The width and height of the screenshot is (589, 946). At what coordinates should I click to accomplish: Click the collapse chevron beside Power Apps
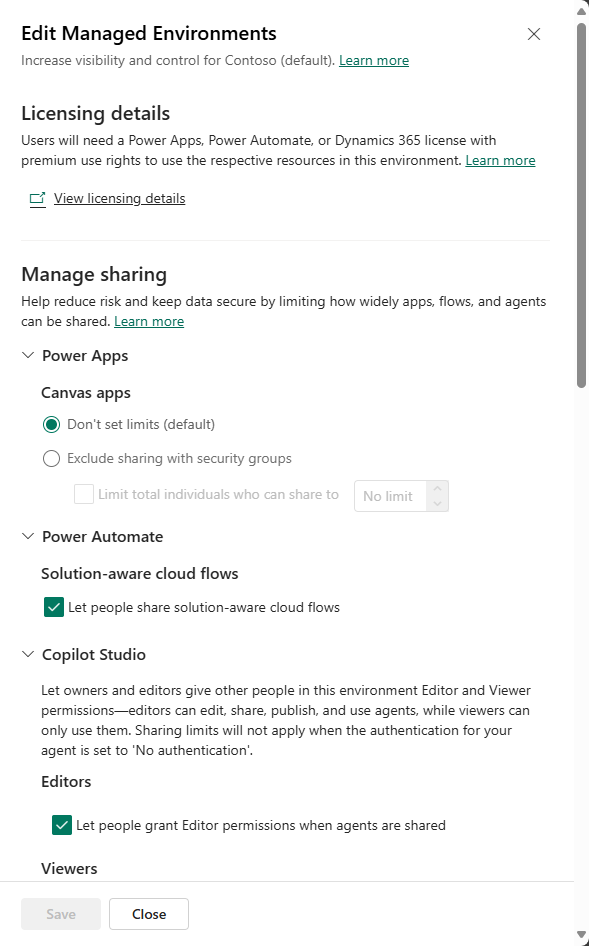[x=27, y=355]
